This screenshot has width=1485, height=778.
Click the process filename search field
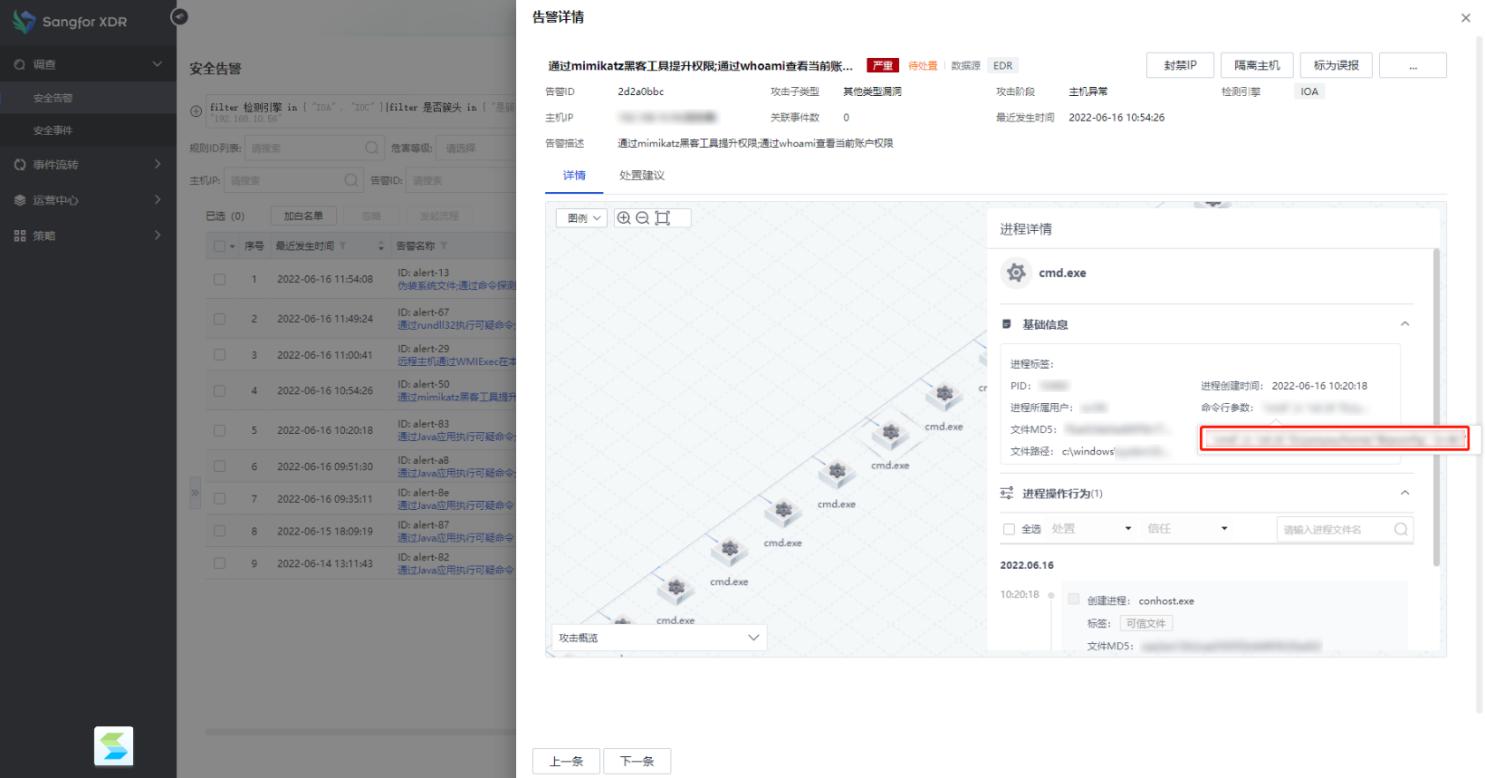click(x=1335, y=529)
